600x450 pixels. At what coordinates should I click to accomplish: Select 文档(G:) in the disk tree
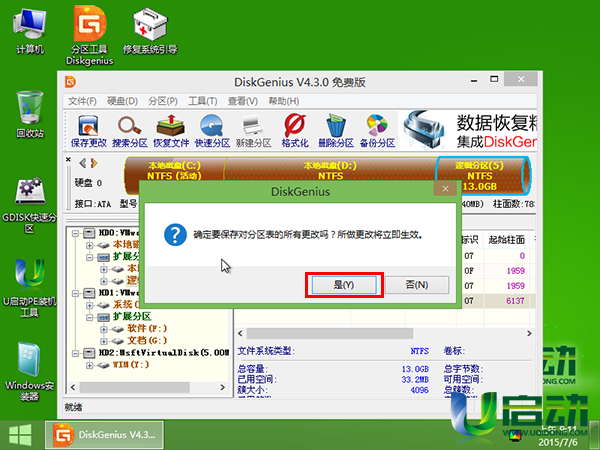click(147, 341)
